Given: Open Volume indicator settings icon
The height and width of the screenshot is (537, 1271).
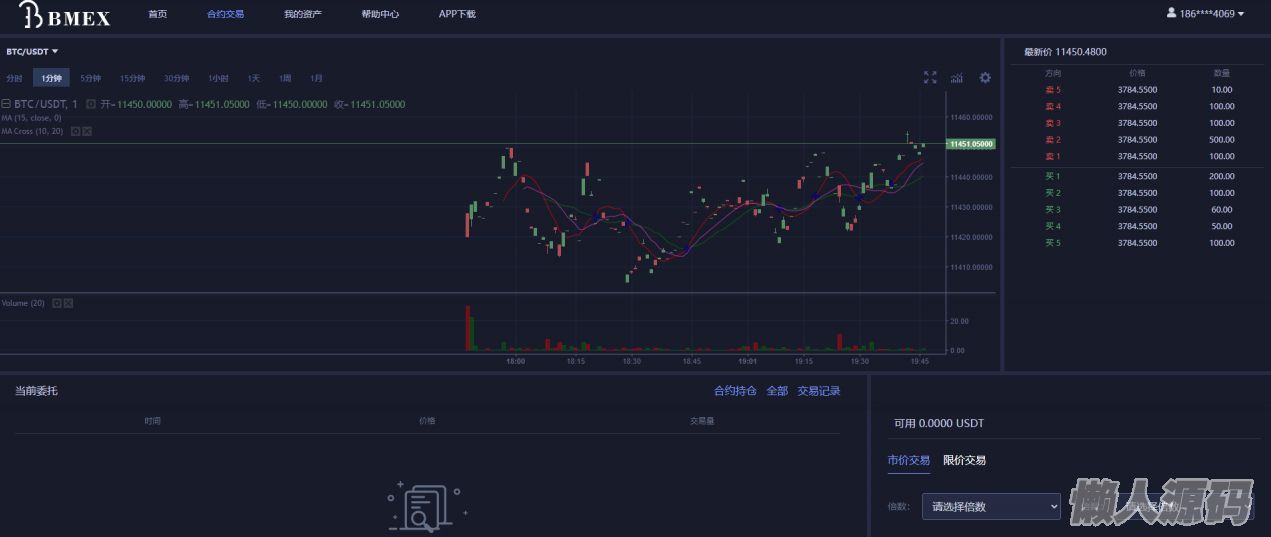Looking at the screenshot, I should coord(57,303).
